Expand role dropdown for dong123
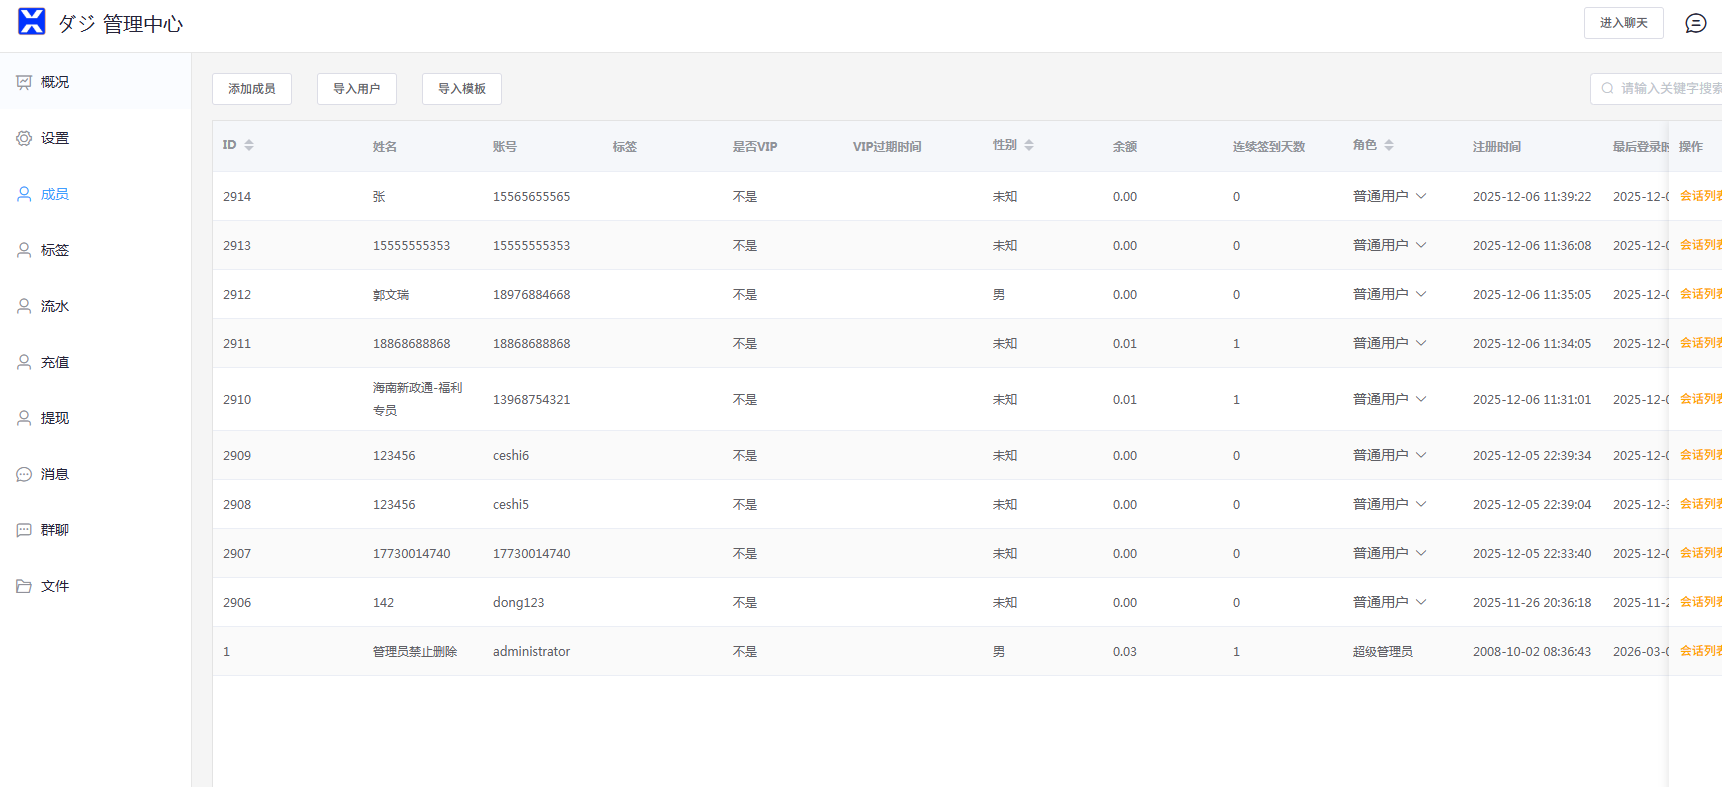The width and height of the screenshot is (1722, 787). [x=1421, y=602]
